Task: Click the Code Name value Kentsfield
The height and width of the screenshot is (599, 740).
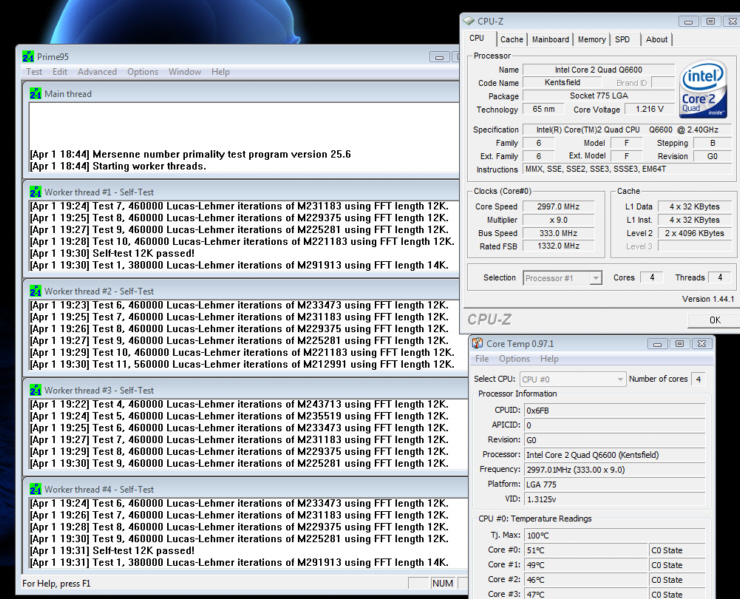Action: click(562, 83)
